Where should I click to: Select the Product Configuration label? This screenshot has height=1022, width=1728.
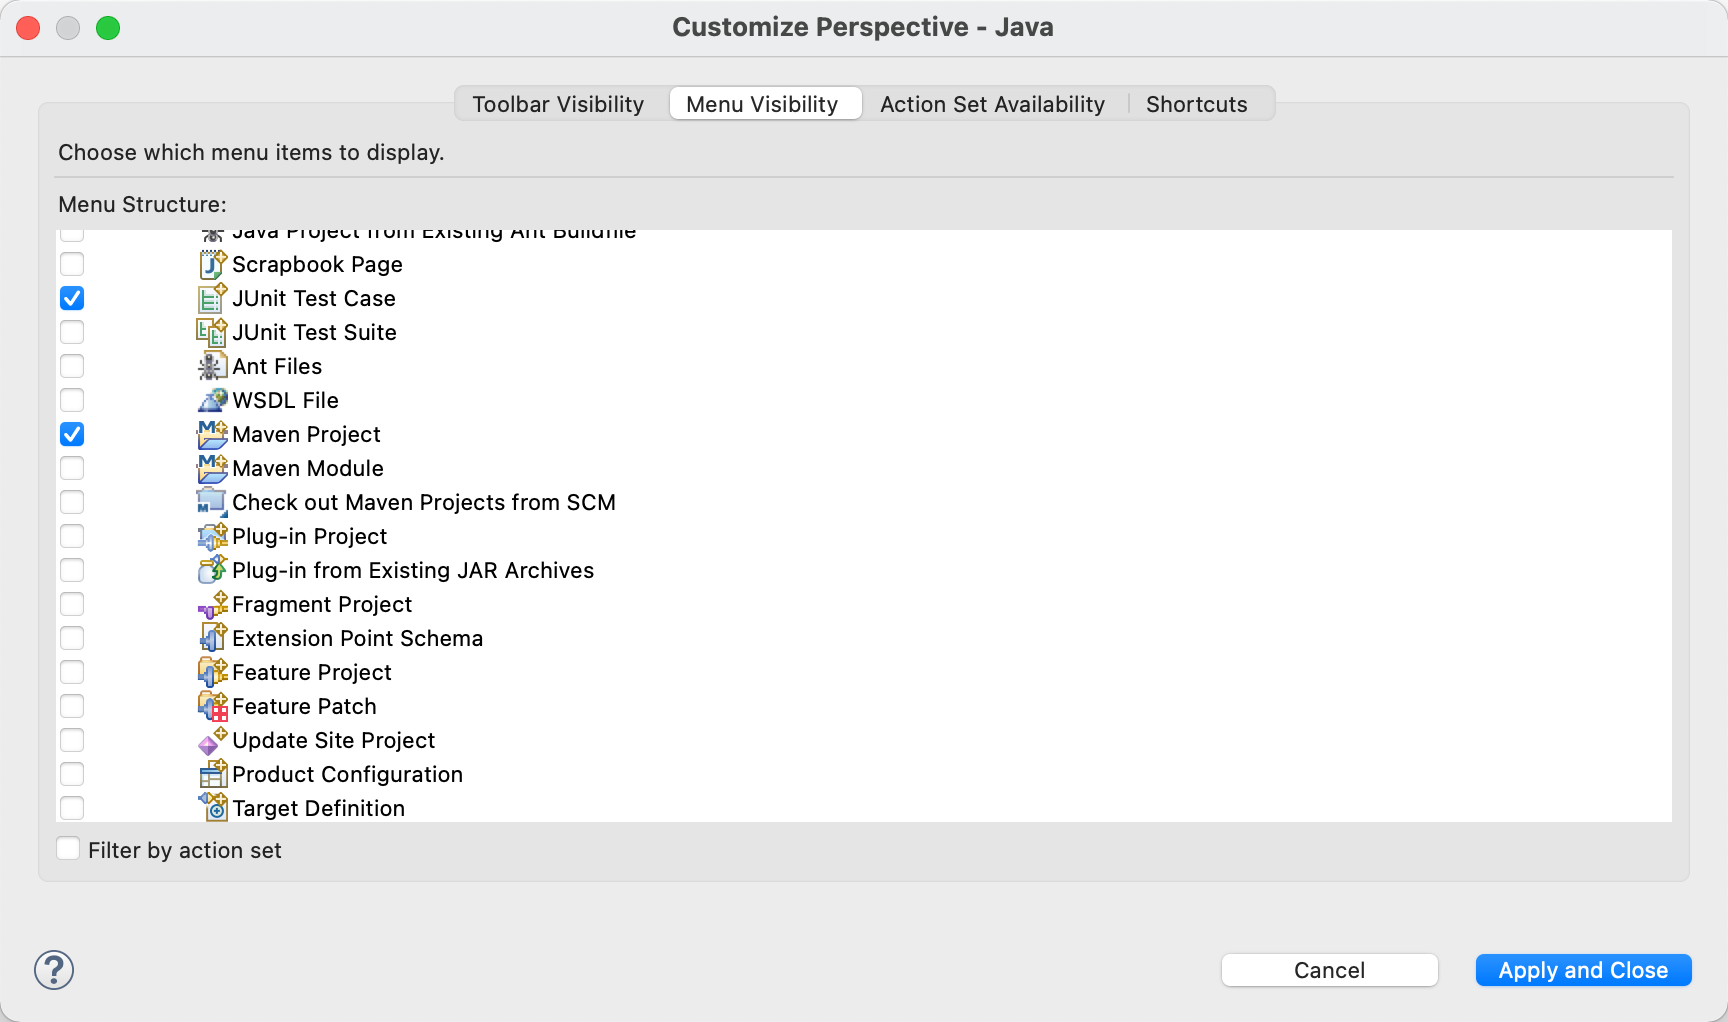pyautogui.click(x=348, y=774)
